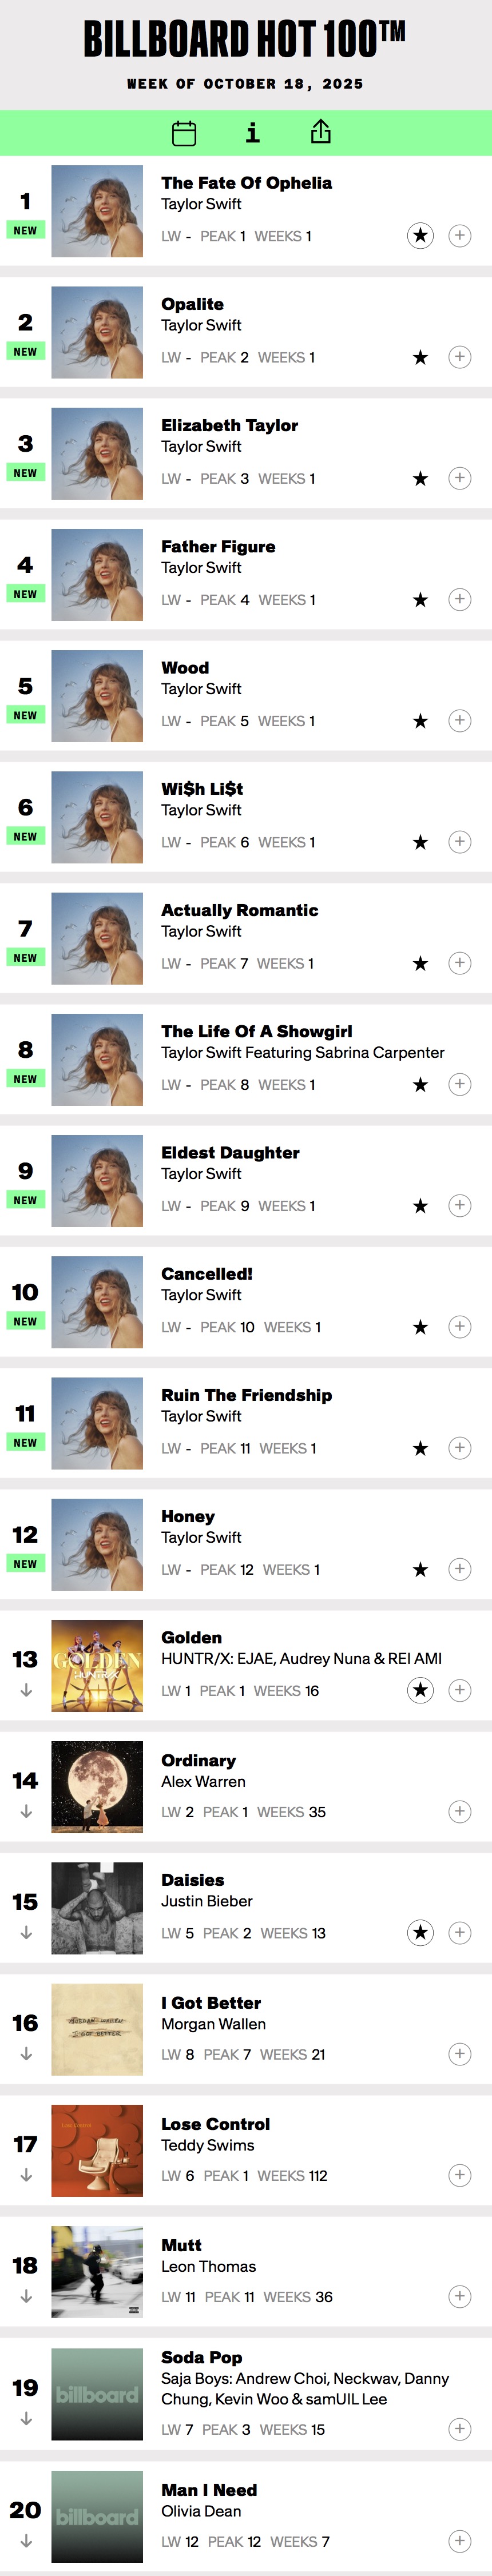Click the Eldest Daughter song title
This screenshot has width=492, height=2576.
click(x=230, y=1152)
